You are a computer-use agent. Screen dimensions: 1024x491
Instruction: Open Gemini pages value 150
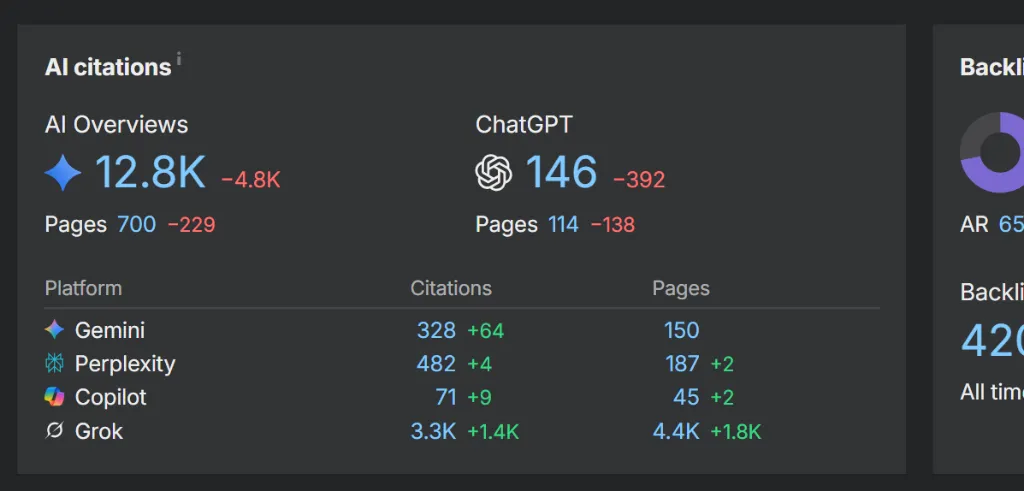[682, 330]
